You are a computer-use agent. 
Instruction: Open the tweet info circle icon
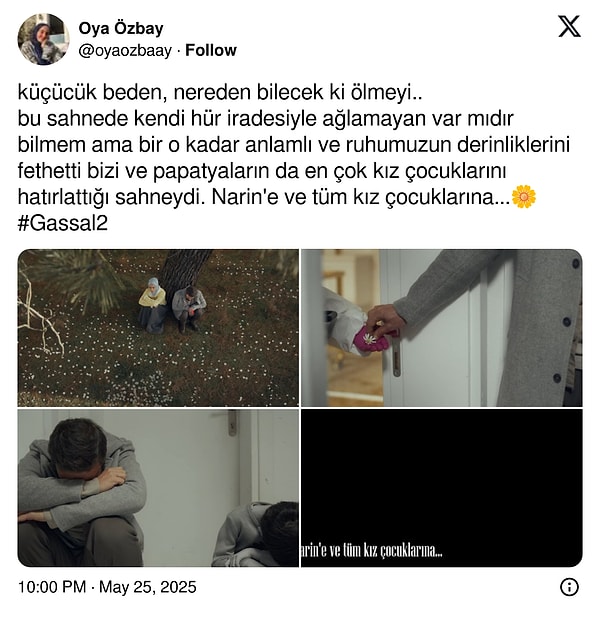pos(569,587)
